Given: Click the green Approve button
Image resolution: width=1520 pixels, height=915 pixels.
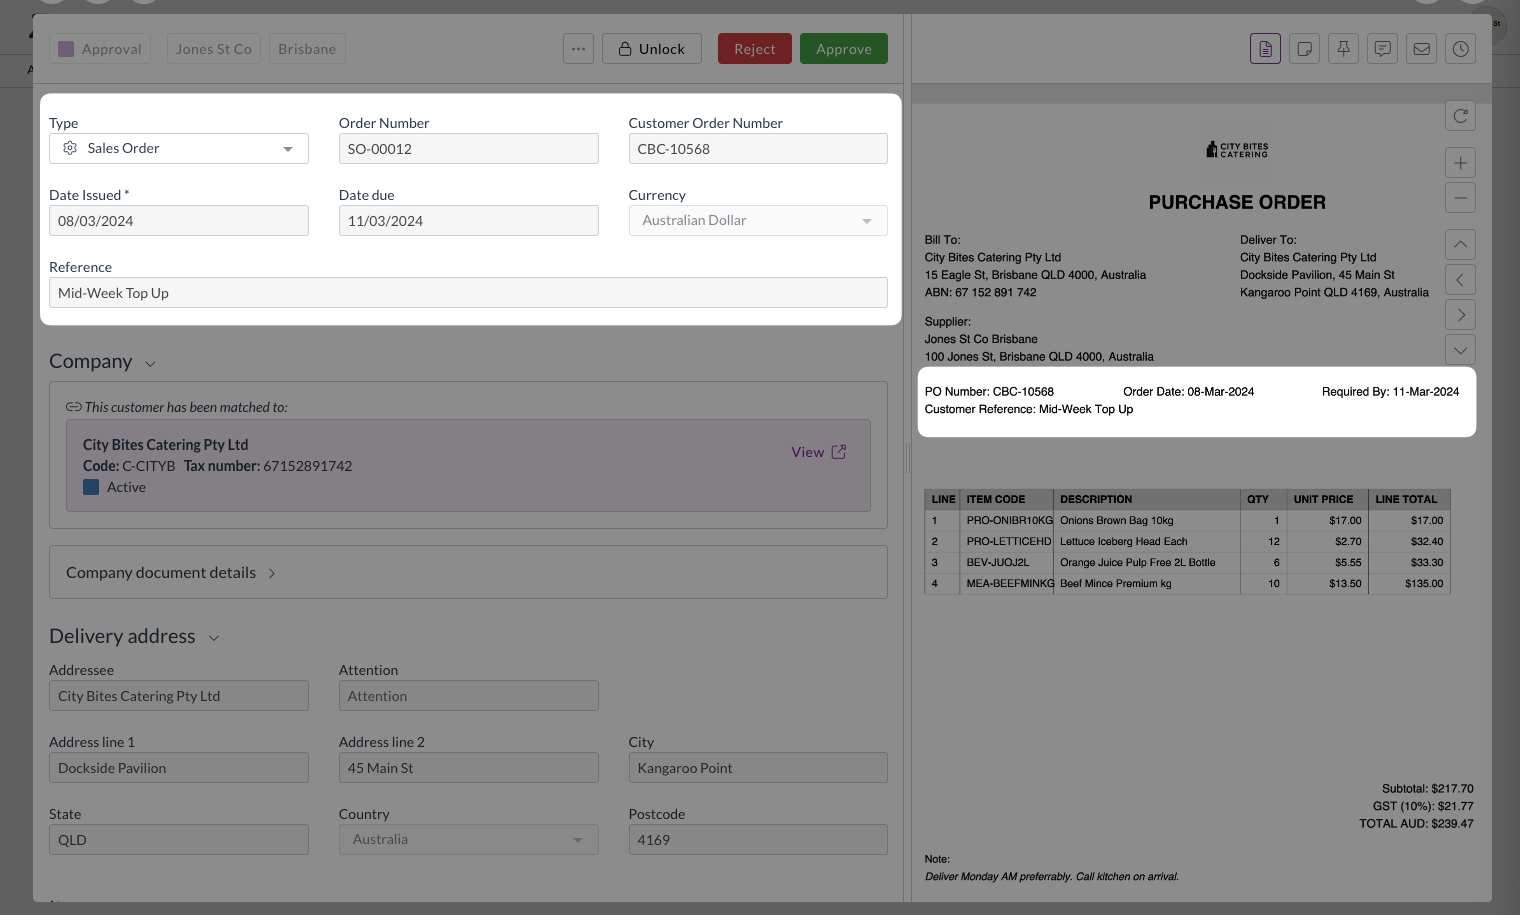Looking at the screenshot, I should pyautogui.click(x=844, y=49).
